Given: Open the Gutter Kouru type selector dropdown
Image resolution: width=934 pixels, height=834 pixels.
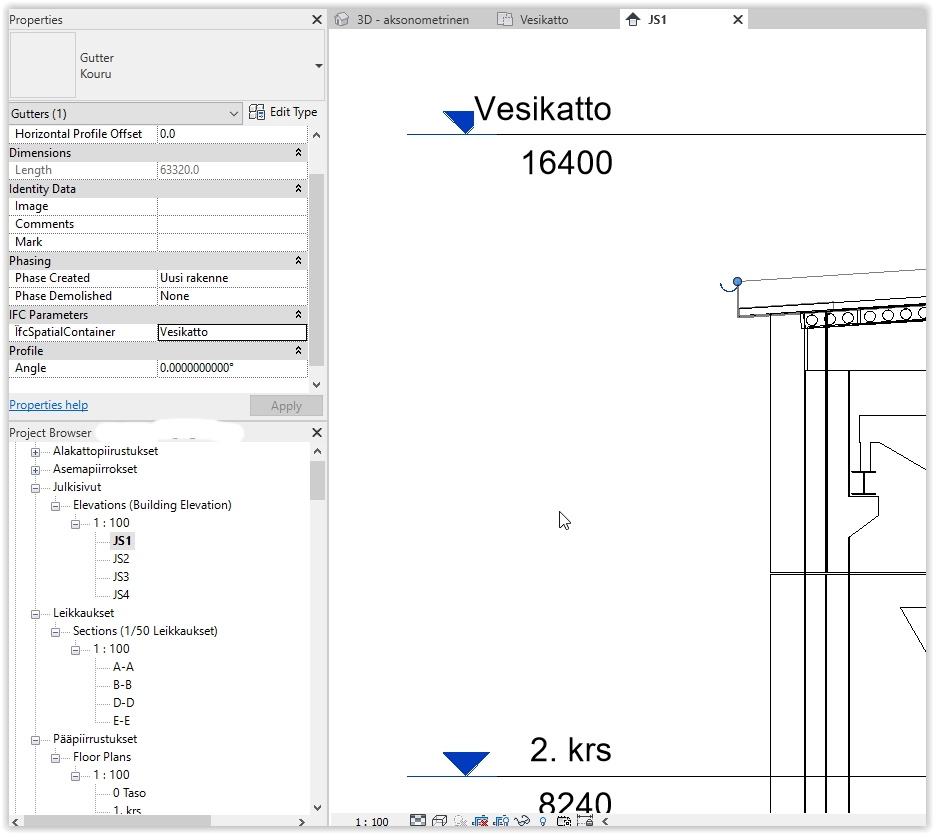Looking at the screenshot, I should click(x=319, y=66).
